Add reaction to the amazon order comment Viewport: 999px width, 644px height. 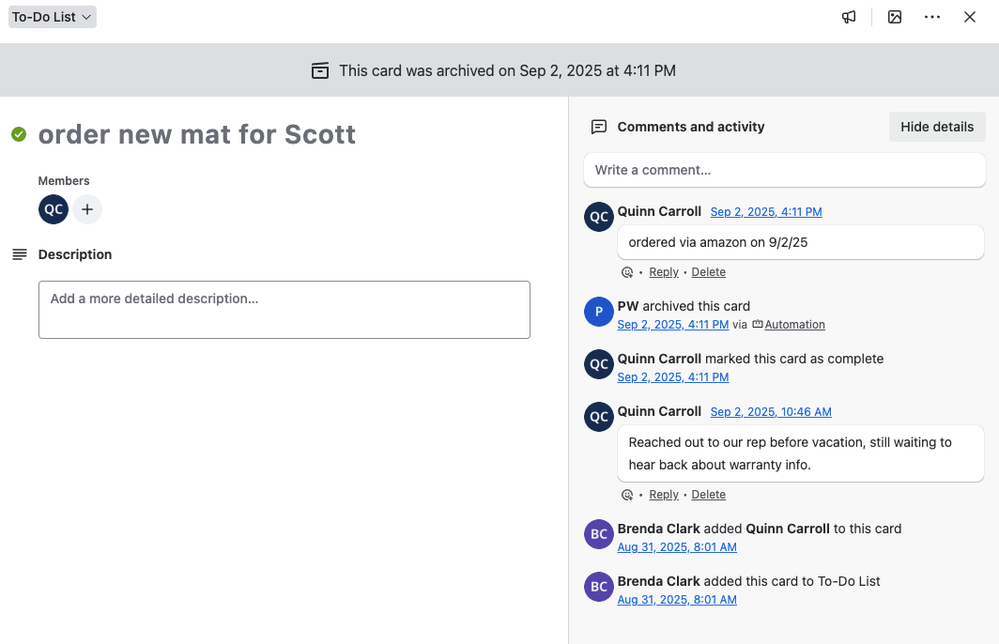[627, 272]
